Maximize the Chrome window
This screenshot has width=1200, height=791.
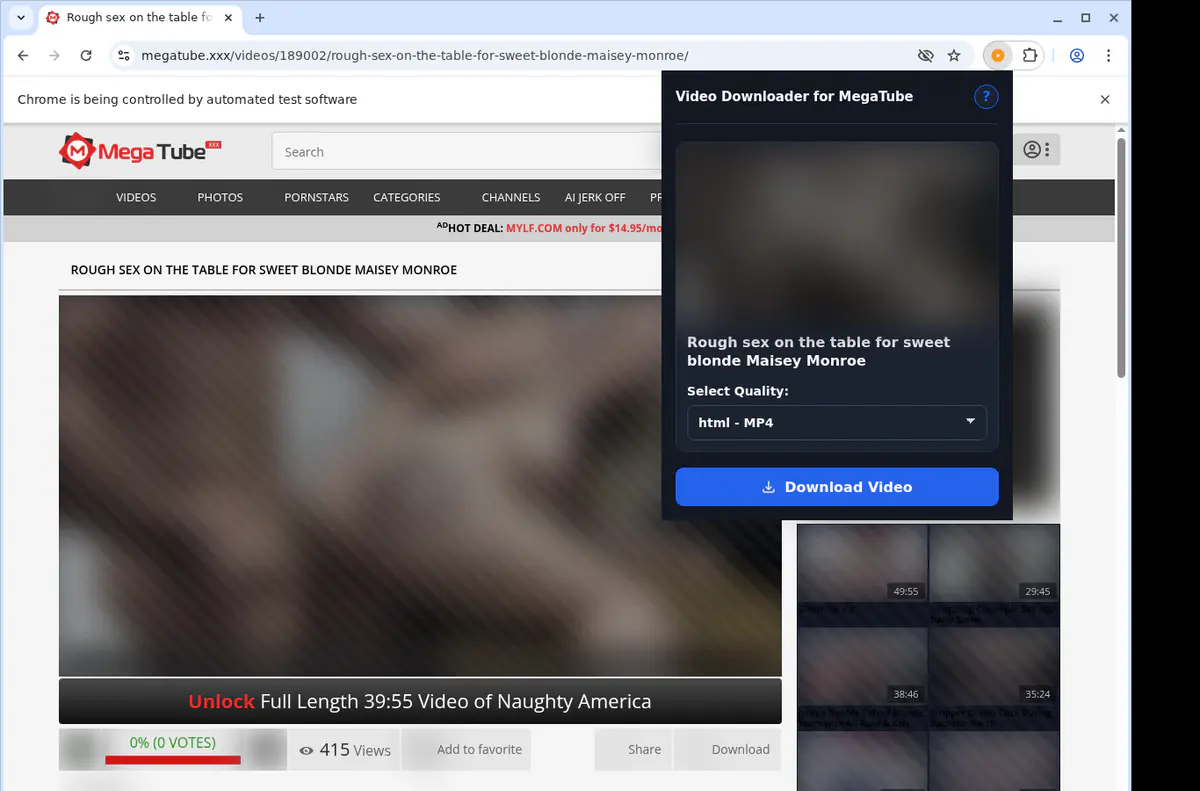(1086, 18)
